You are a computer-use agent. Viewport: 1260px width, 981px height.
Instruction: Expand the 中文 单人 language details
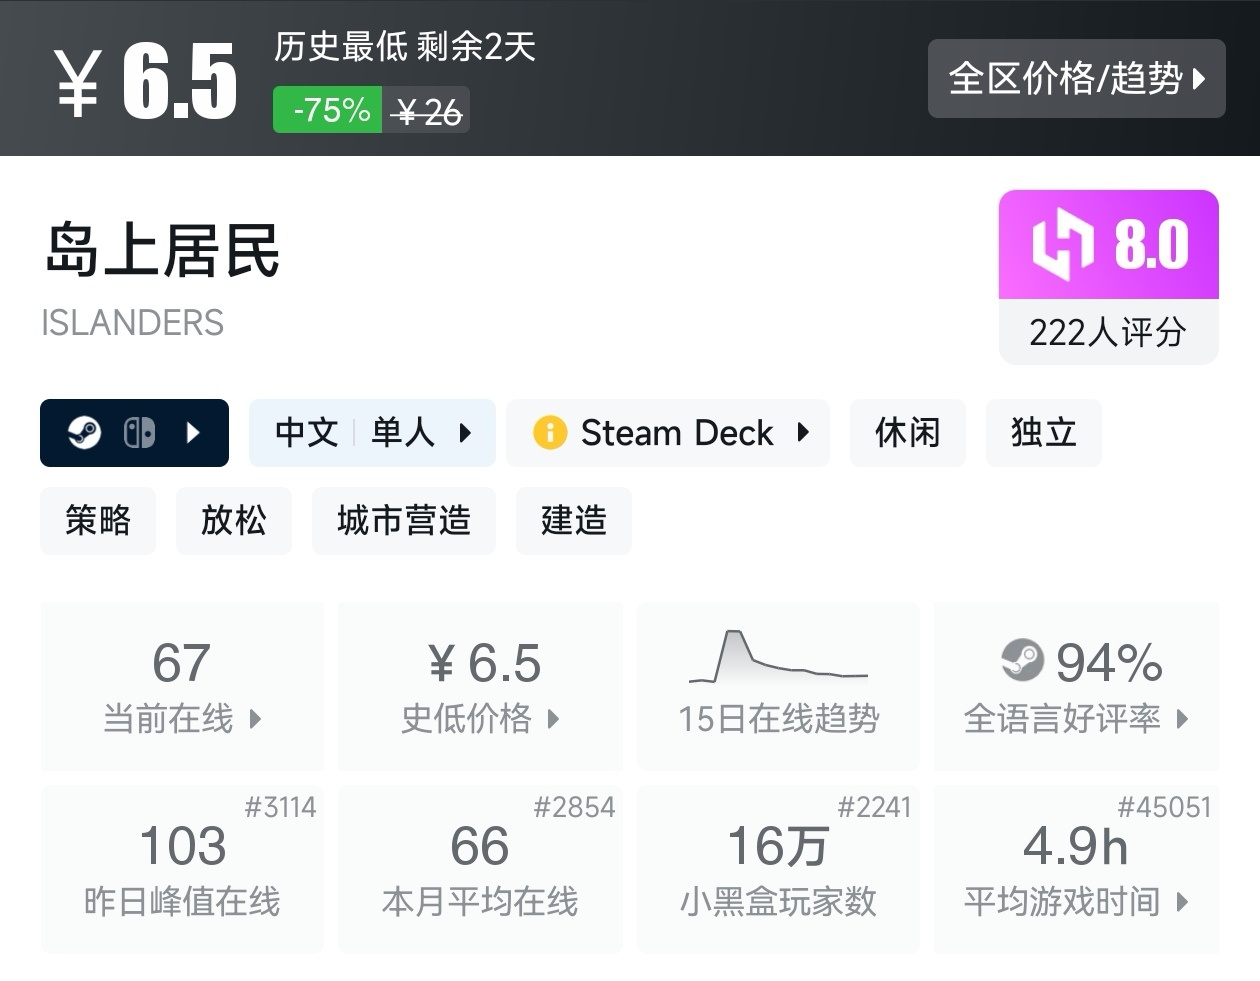(372, 433)
